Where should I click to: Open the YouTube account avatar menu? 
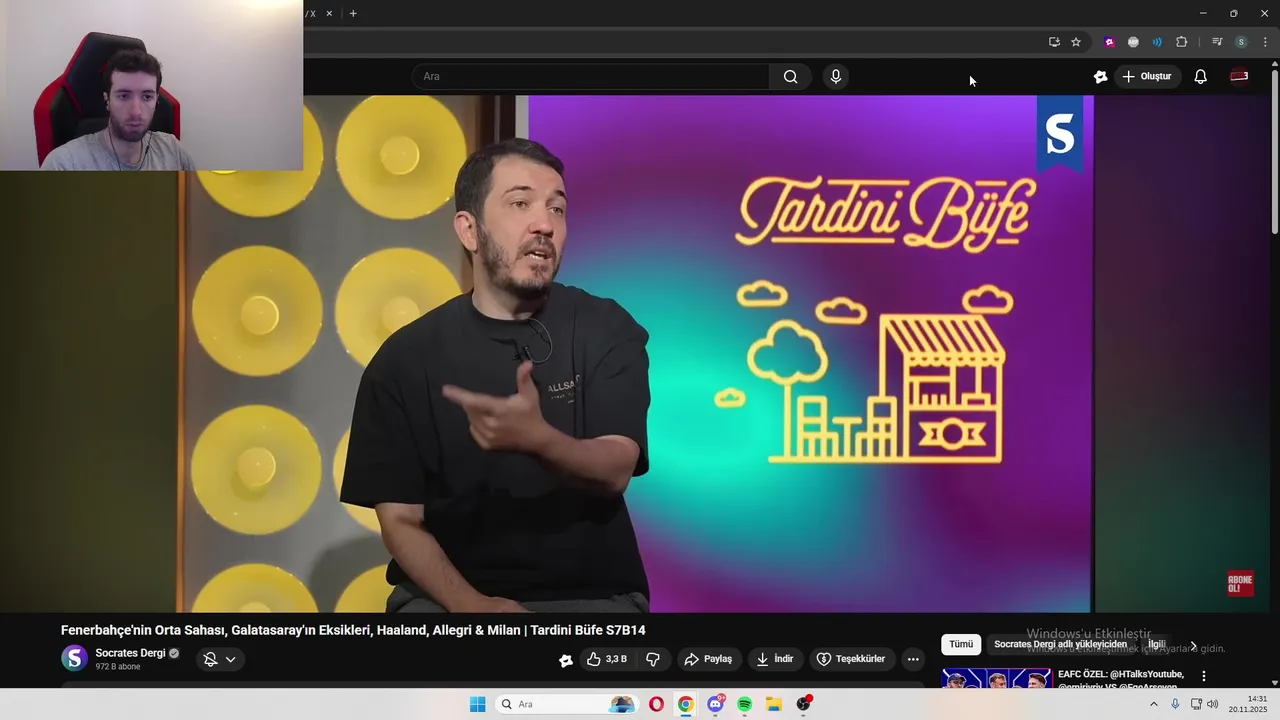[x=1239, y=77]
